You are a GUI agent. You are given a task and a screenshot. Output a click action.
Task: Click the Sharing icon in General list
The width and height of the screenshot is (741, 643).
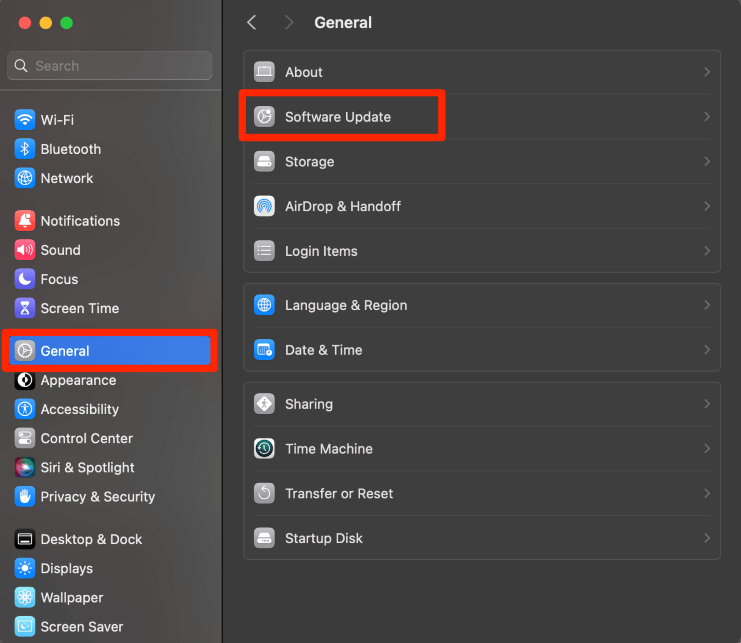click(x=264, y=404)
